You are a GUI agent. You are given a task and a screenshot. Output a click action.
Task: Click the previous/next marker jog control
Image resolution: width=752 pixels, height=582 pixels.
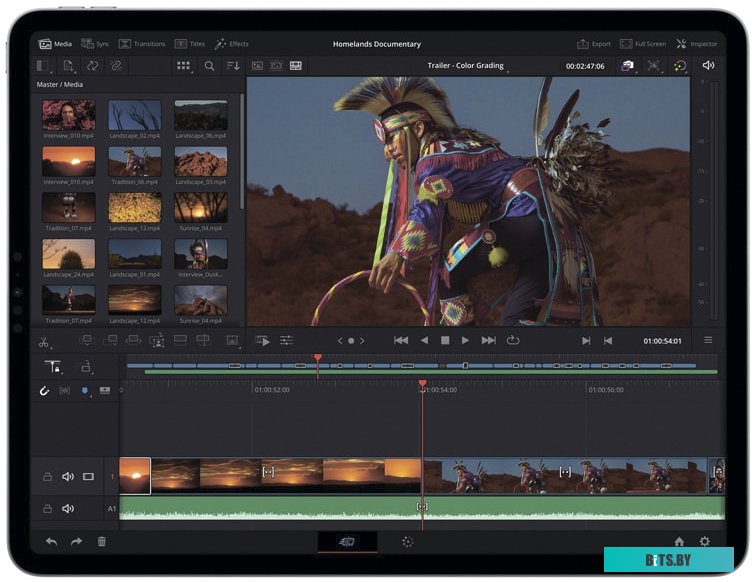click(x=351, y=341)
